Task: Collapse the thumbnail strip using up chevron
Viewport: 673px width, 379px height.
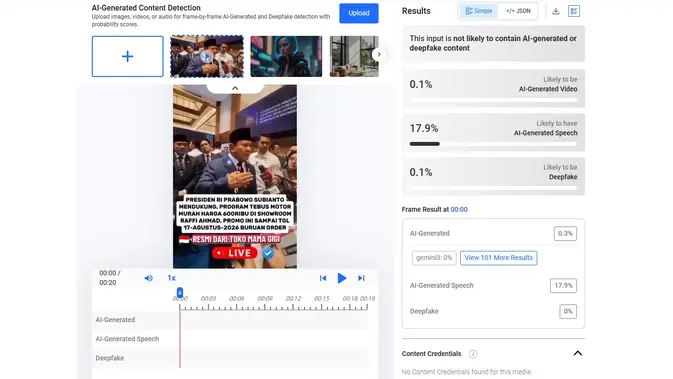Action: pyautogui.click(x=235, y=88)
